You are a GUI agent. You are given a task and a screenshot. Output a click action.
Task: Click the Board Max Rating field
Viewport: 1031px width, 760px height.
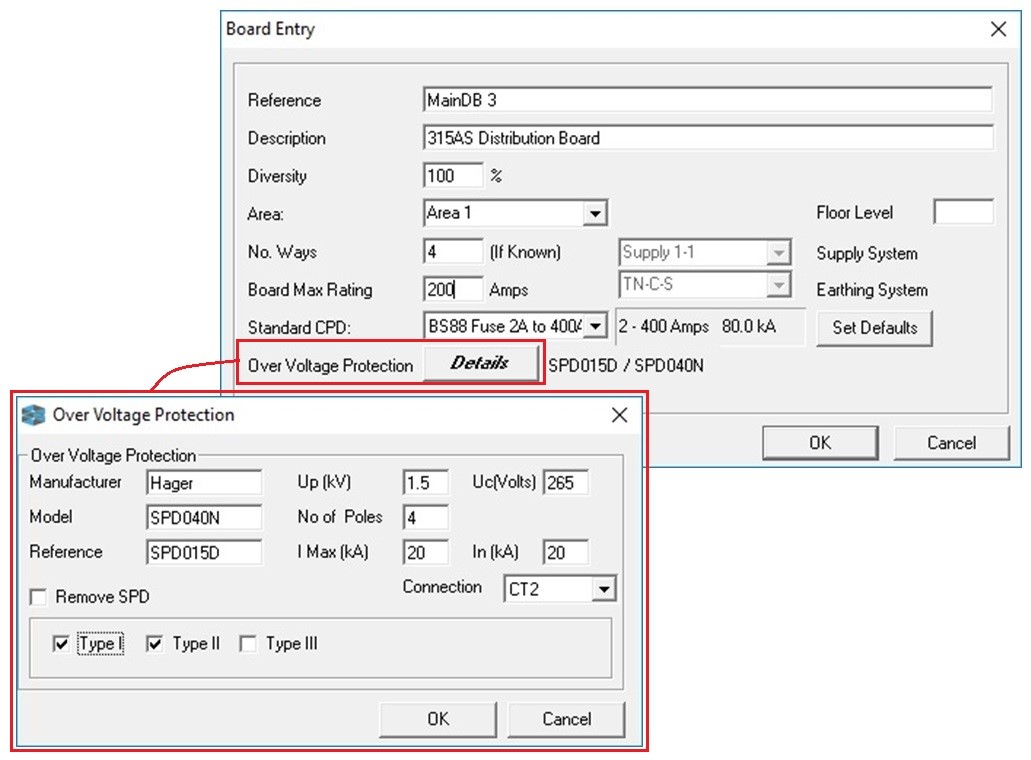(453, 289)
